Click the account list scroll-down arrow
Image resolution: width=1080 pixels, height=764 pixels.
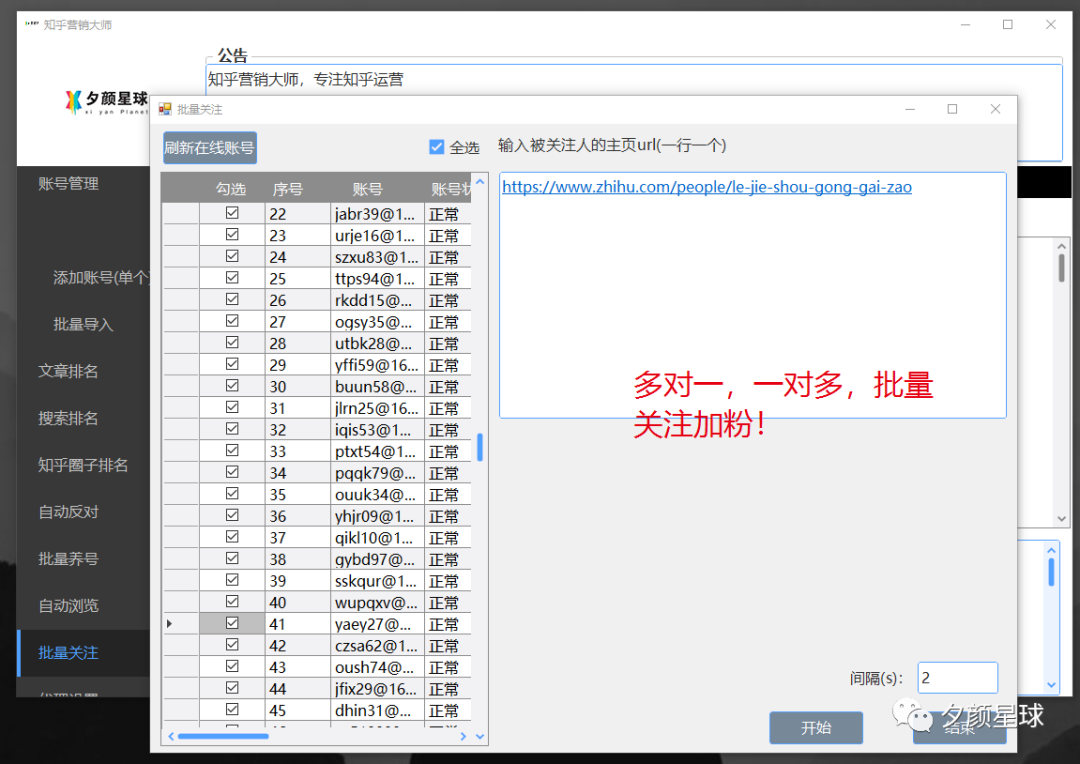(480, 736)
